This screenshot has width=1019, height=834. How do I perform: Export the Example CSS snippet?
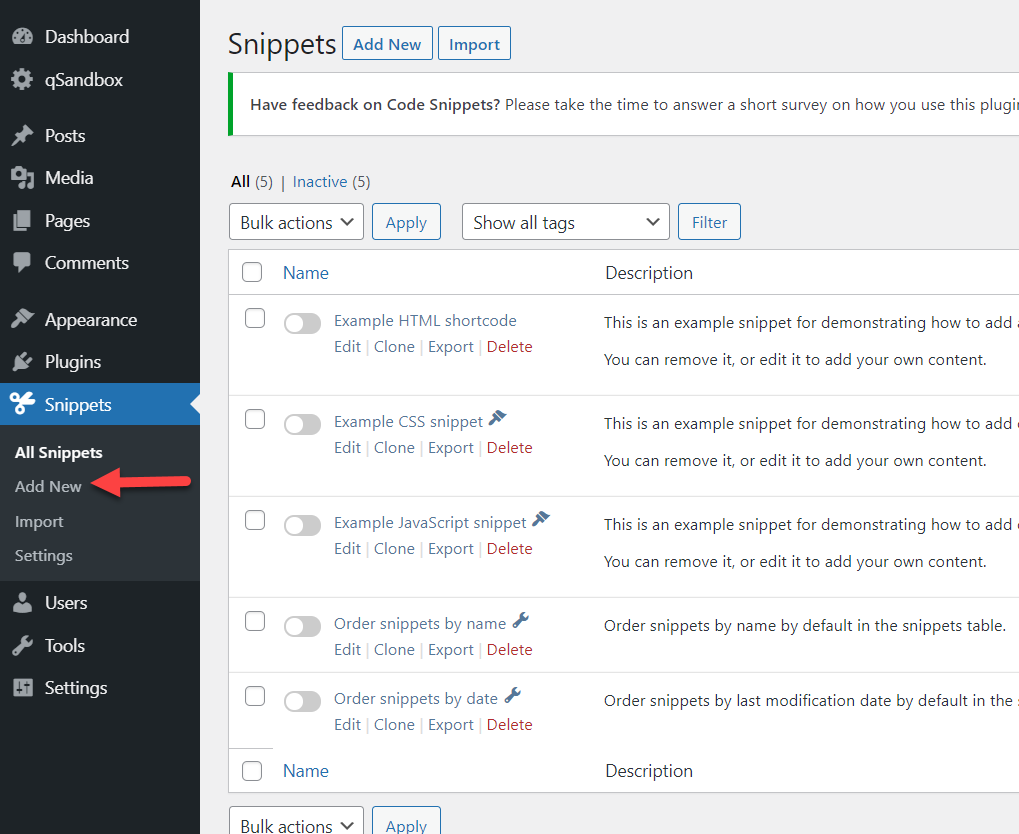tap(450, 448)
